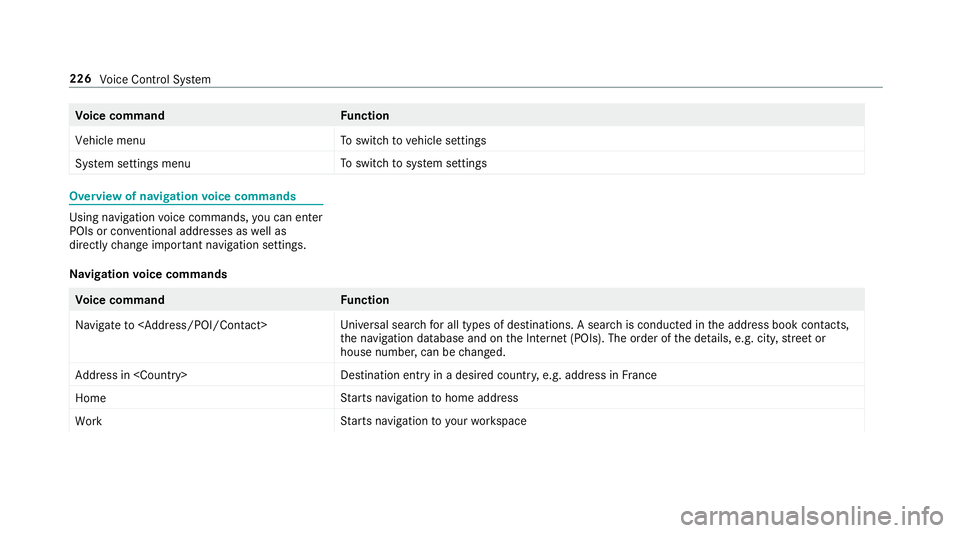The height and width of the screenshot is (533, 960).
Task: Click 'Destination entry in a desired country' text
Action: pyautogui.click(x=498, y=375)
